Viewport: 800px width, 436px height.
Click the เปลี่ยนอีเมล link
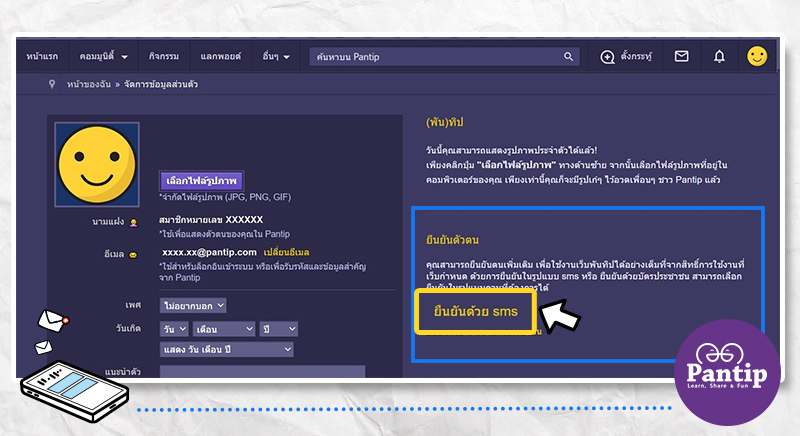[286, 252]
